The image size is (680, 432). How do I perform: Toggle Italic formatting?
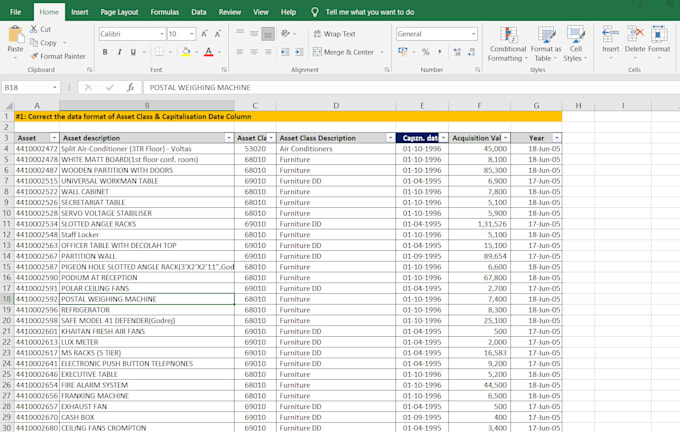[x=119, y=52]
